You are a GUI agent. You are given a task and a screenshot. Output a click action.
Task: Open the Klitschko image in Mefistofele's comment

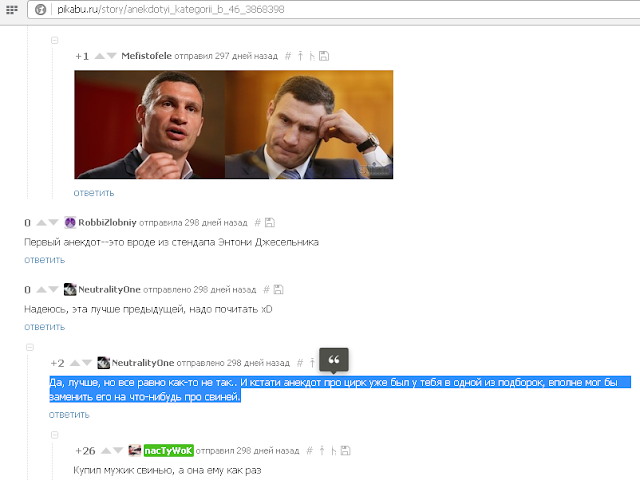click(x=233, y=124)
